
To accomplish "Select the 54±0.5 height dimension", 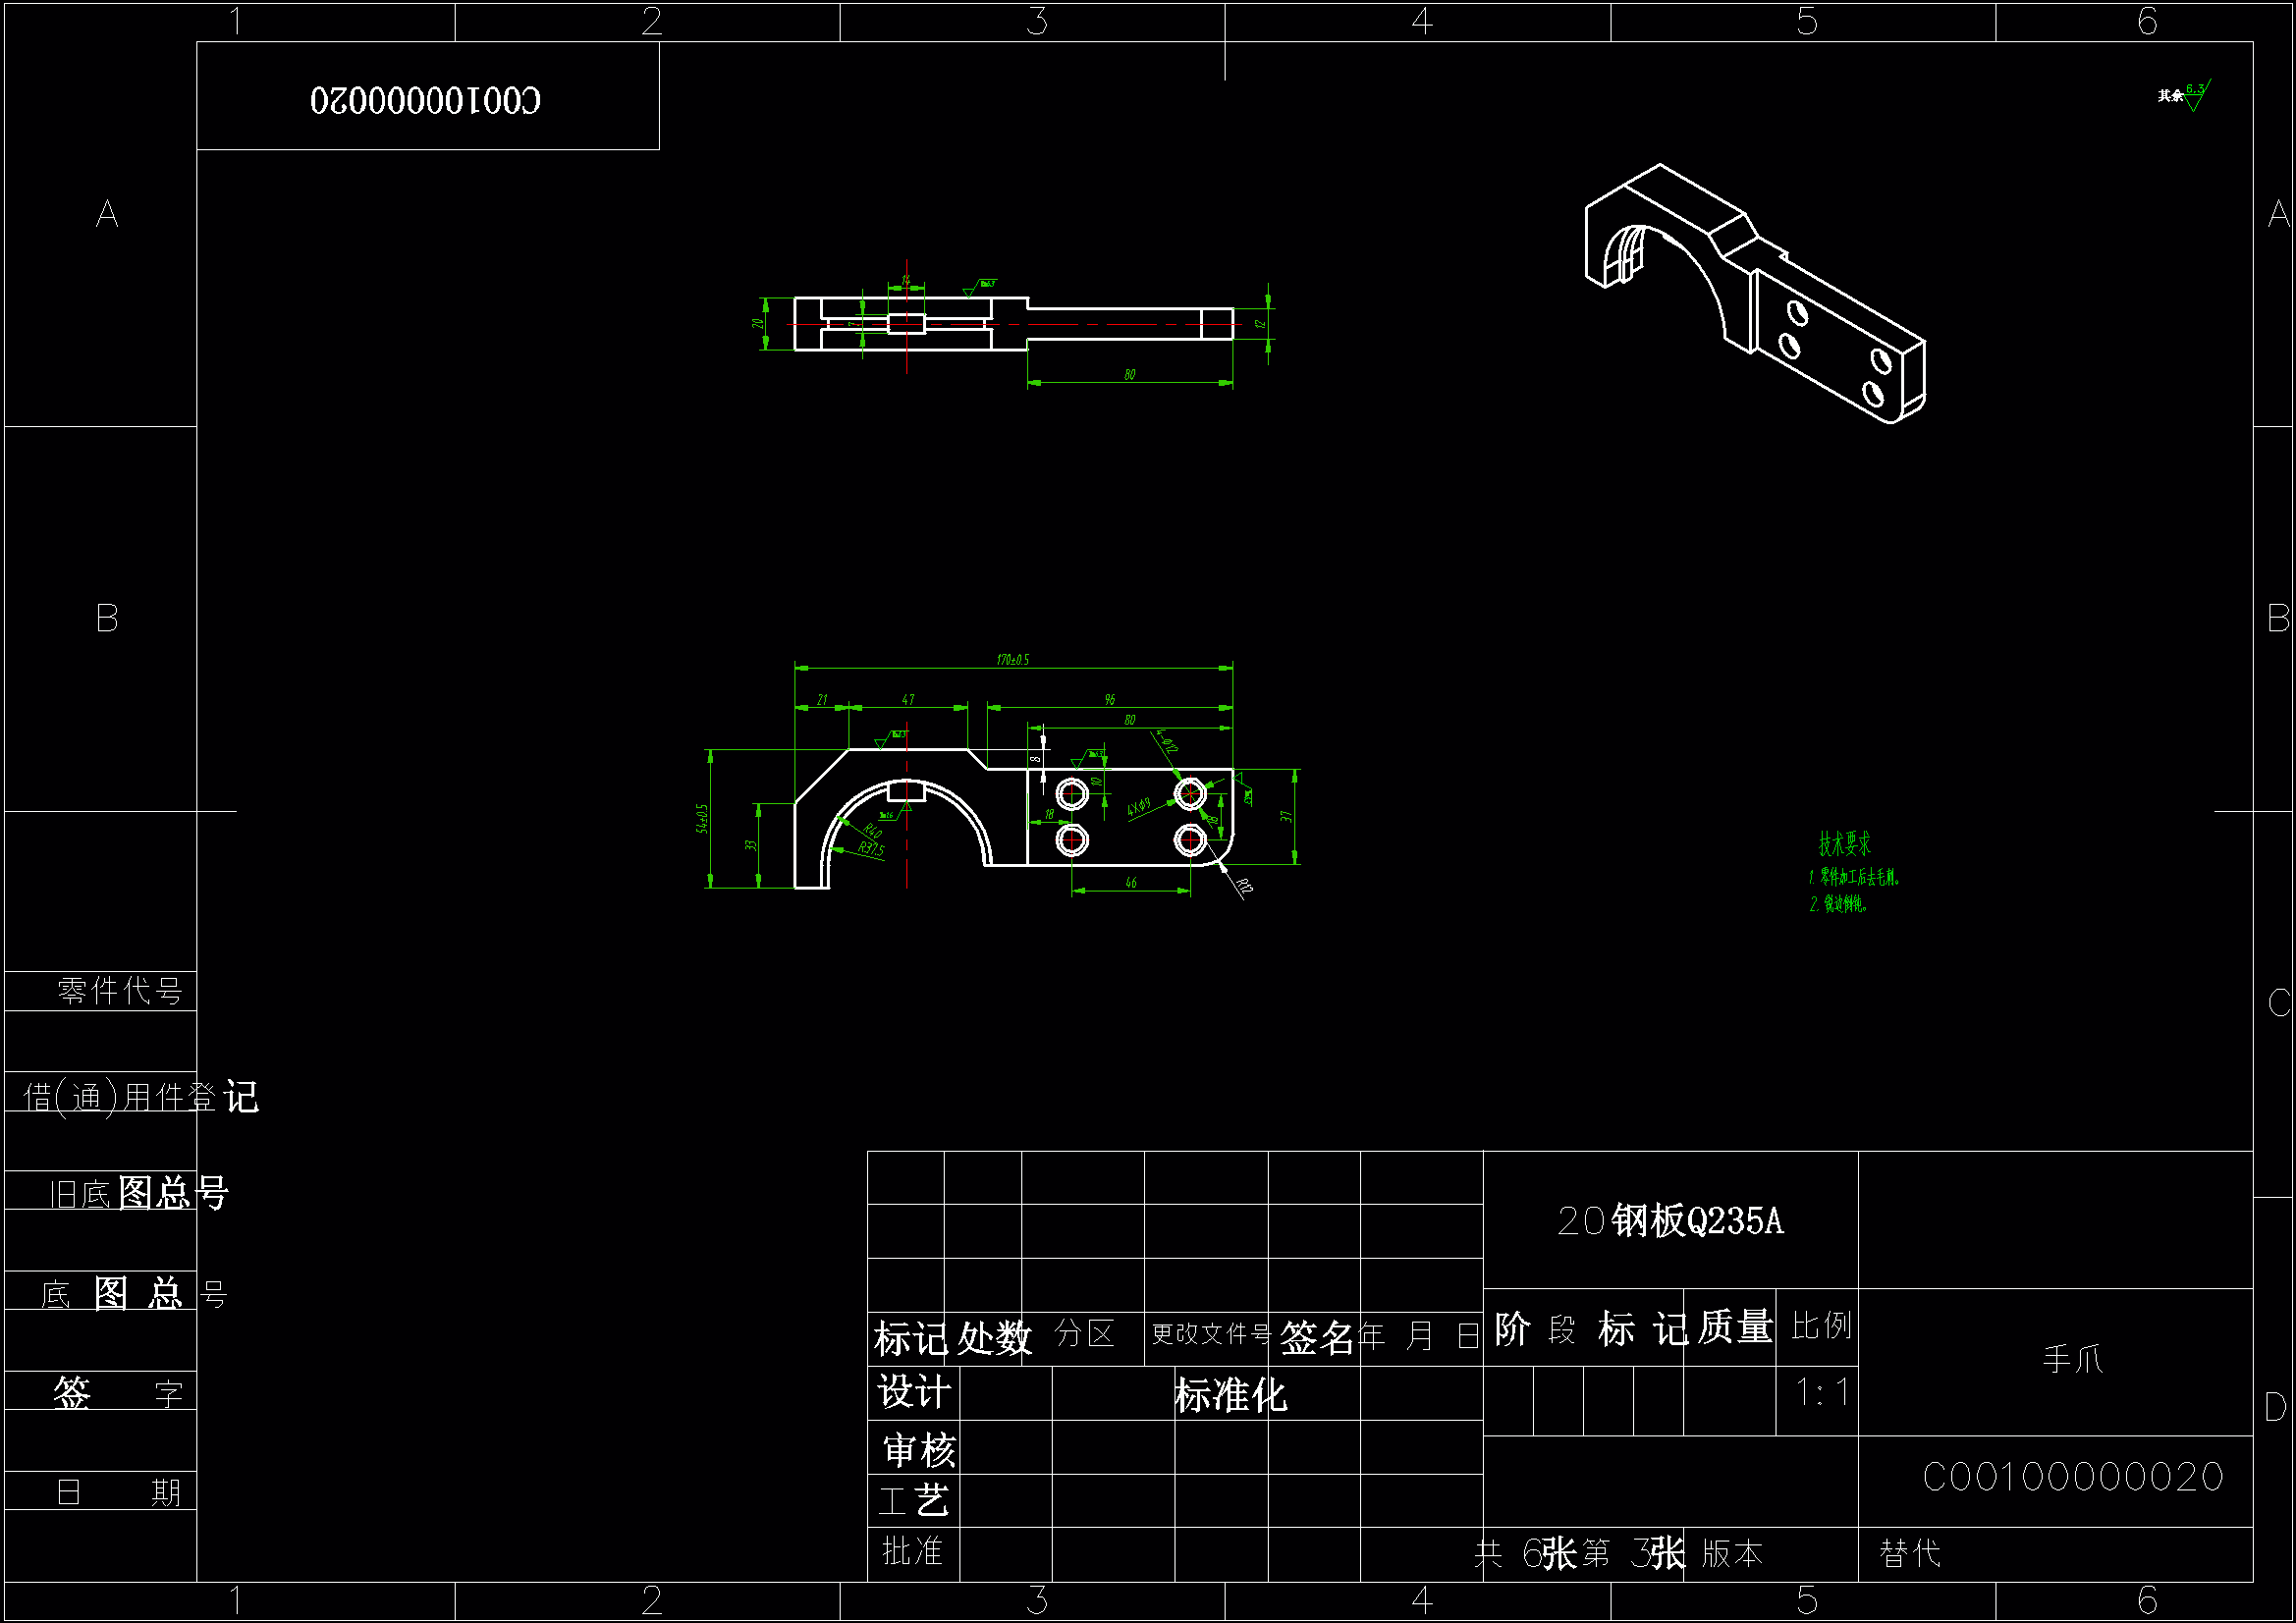I will coord(702,818).
